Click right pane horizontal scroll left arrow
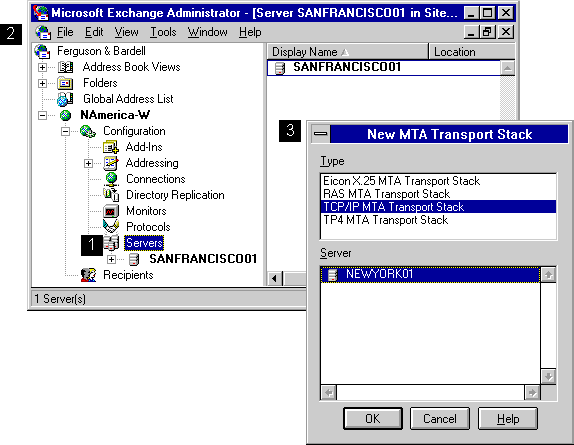The image size is (574, 445). click(275, 279)
